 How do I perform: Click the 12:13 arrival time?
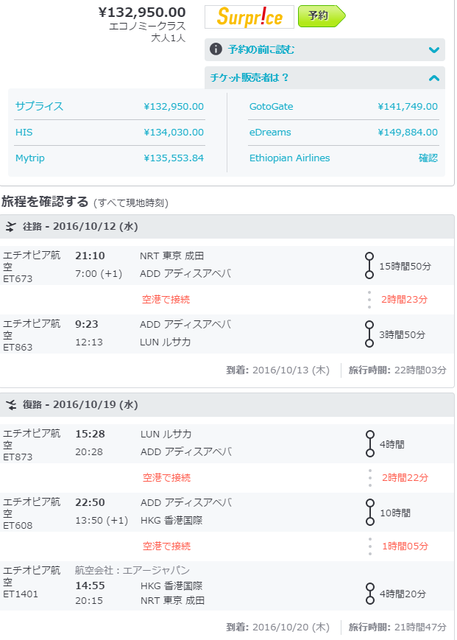pos(89,342)
